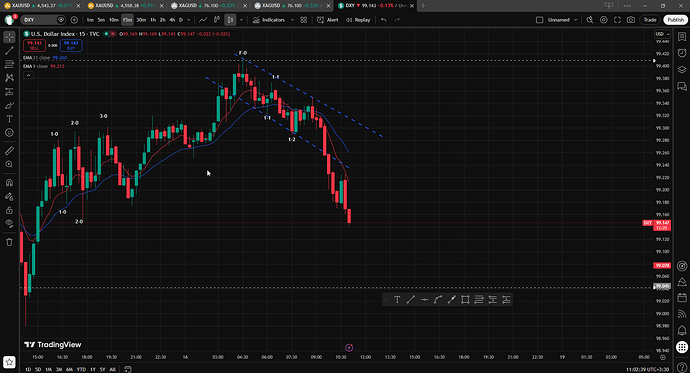Toggle hide all drawings eye icon
690x373 pixels.
tap(9, 223)
